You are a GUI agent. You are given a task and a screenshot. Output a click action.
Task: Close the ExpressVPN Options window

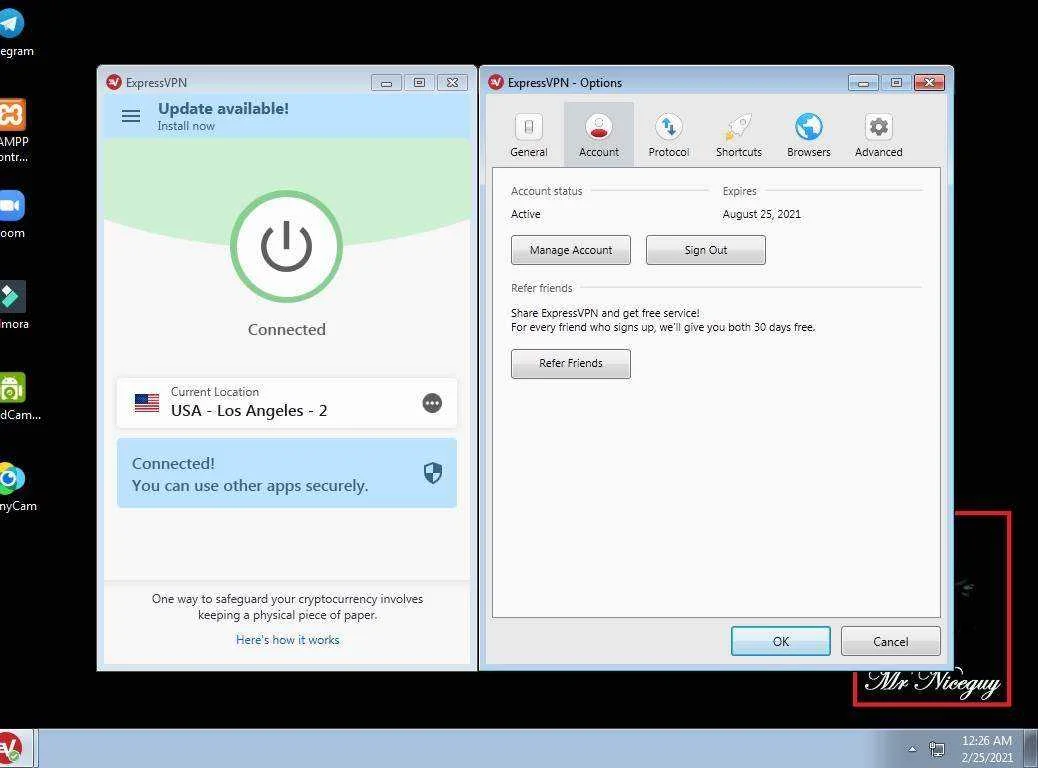pyautogui.click(x=929, y=82)
